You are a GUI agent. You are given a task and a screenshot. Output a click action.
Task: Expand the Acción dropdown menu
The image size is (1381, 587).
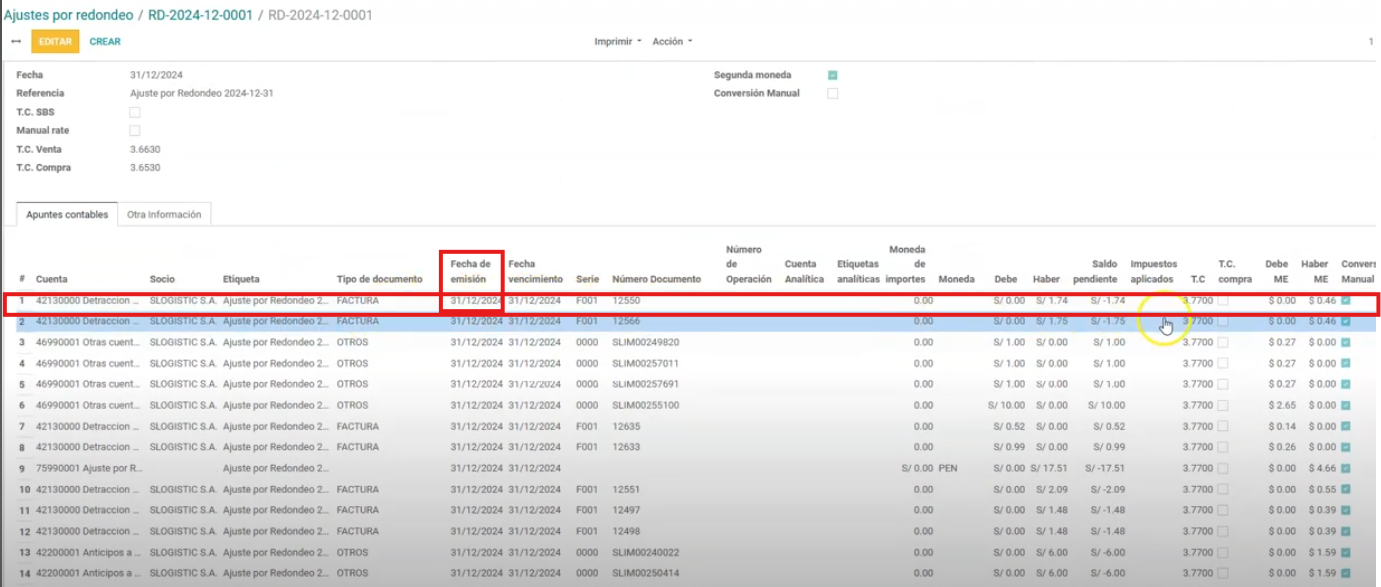click(x=672, y=42)
